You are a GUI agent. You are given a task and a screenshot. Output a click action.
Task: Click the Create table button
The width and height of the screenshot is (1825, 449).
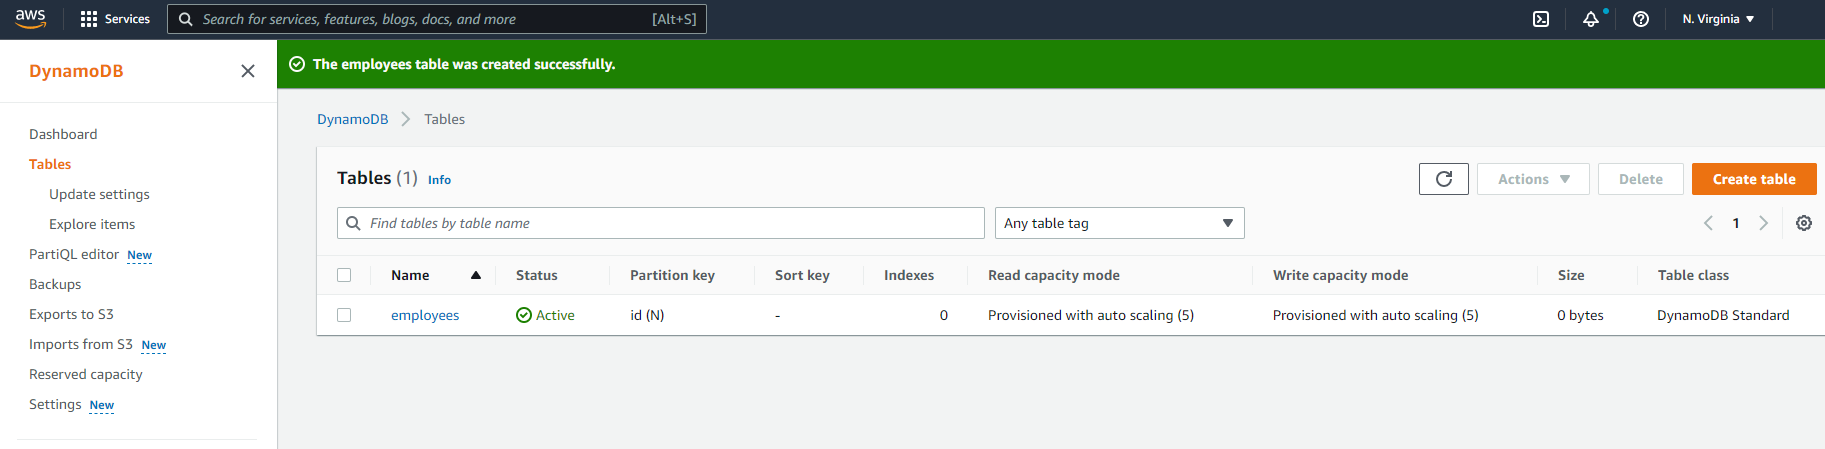[x=1754, y=179]
